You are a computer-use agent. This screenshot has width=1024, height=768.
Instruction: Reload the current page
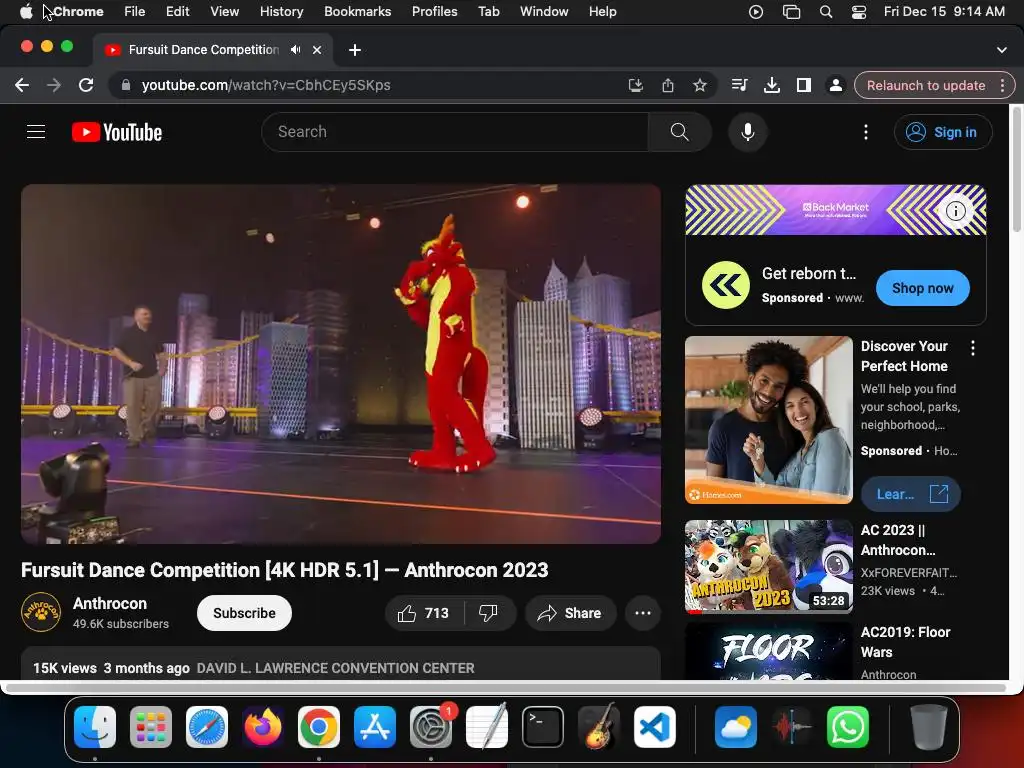(86, 85)
